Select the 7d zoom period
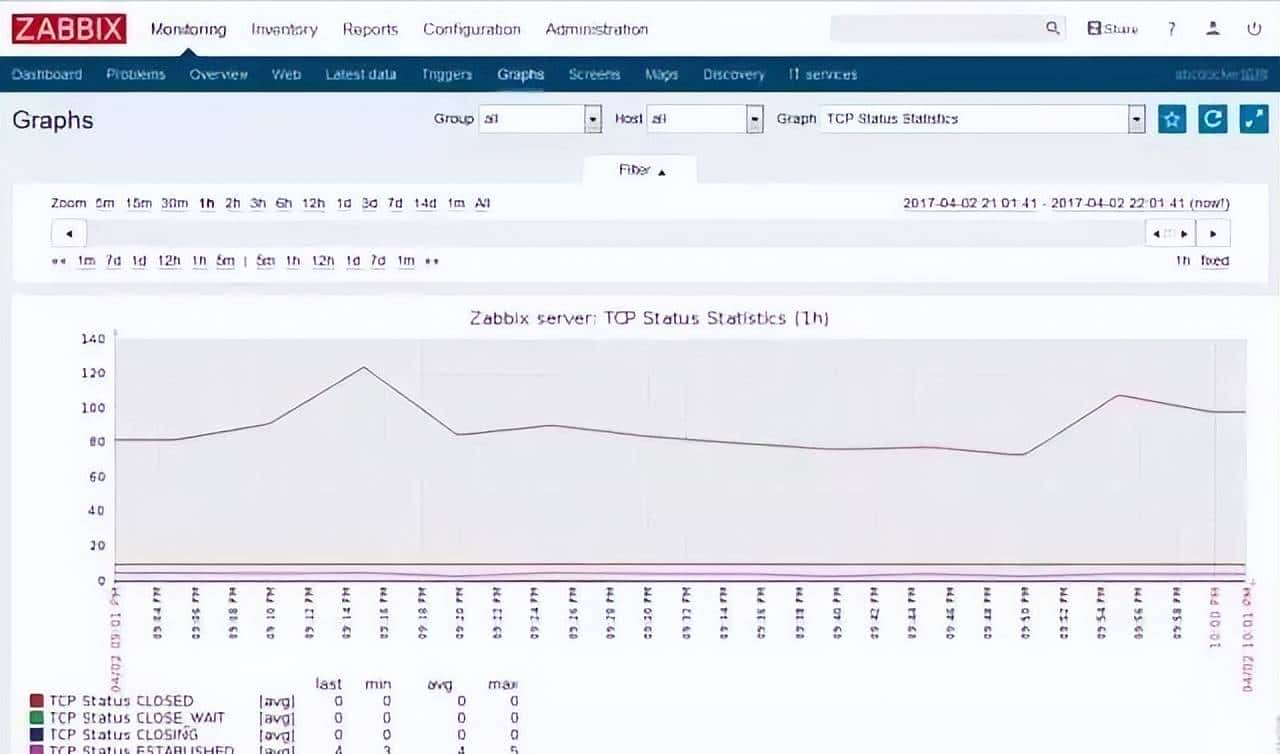The image size is (1280, 754). (x=395, y=203)
